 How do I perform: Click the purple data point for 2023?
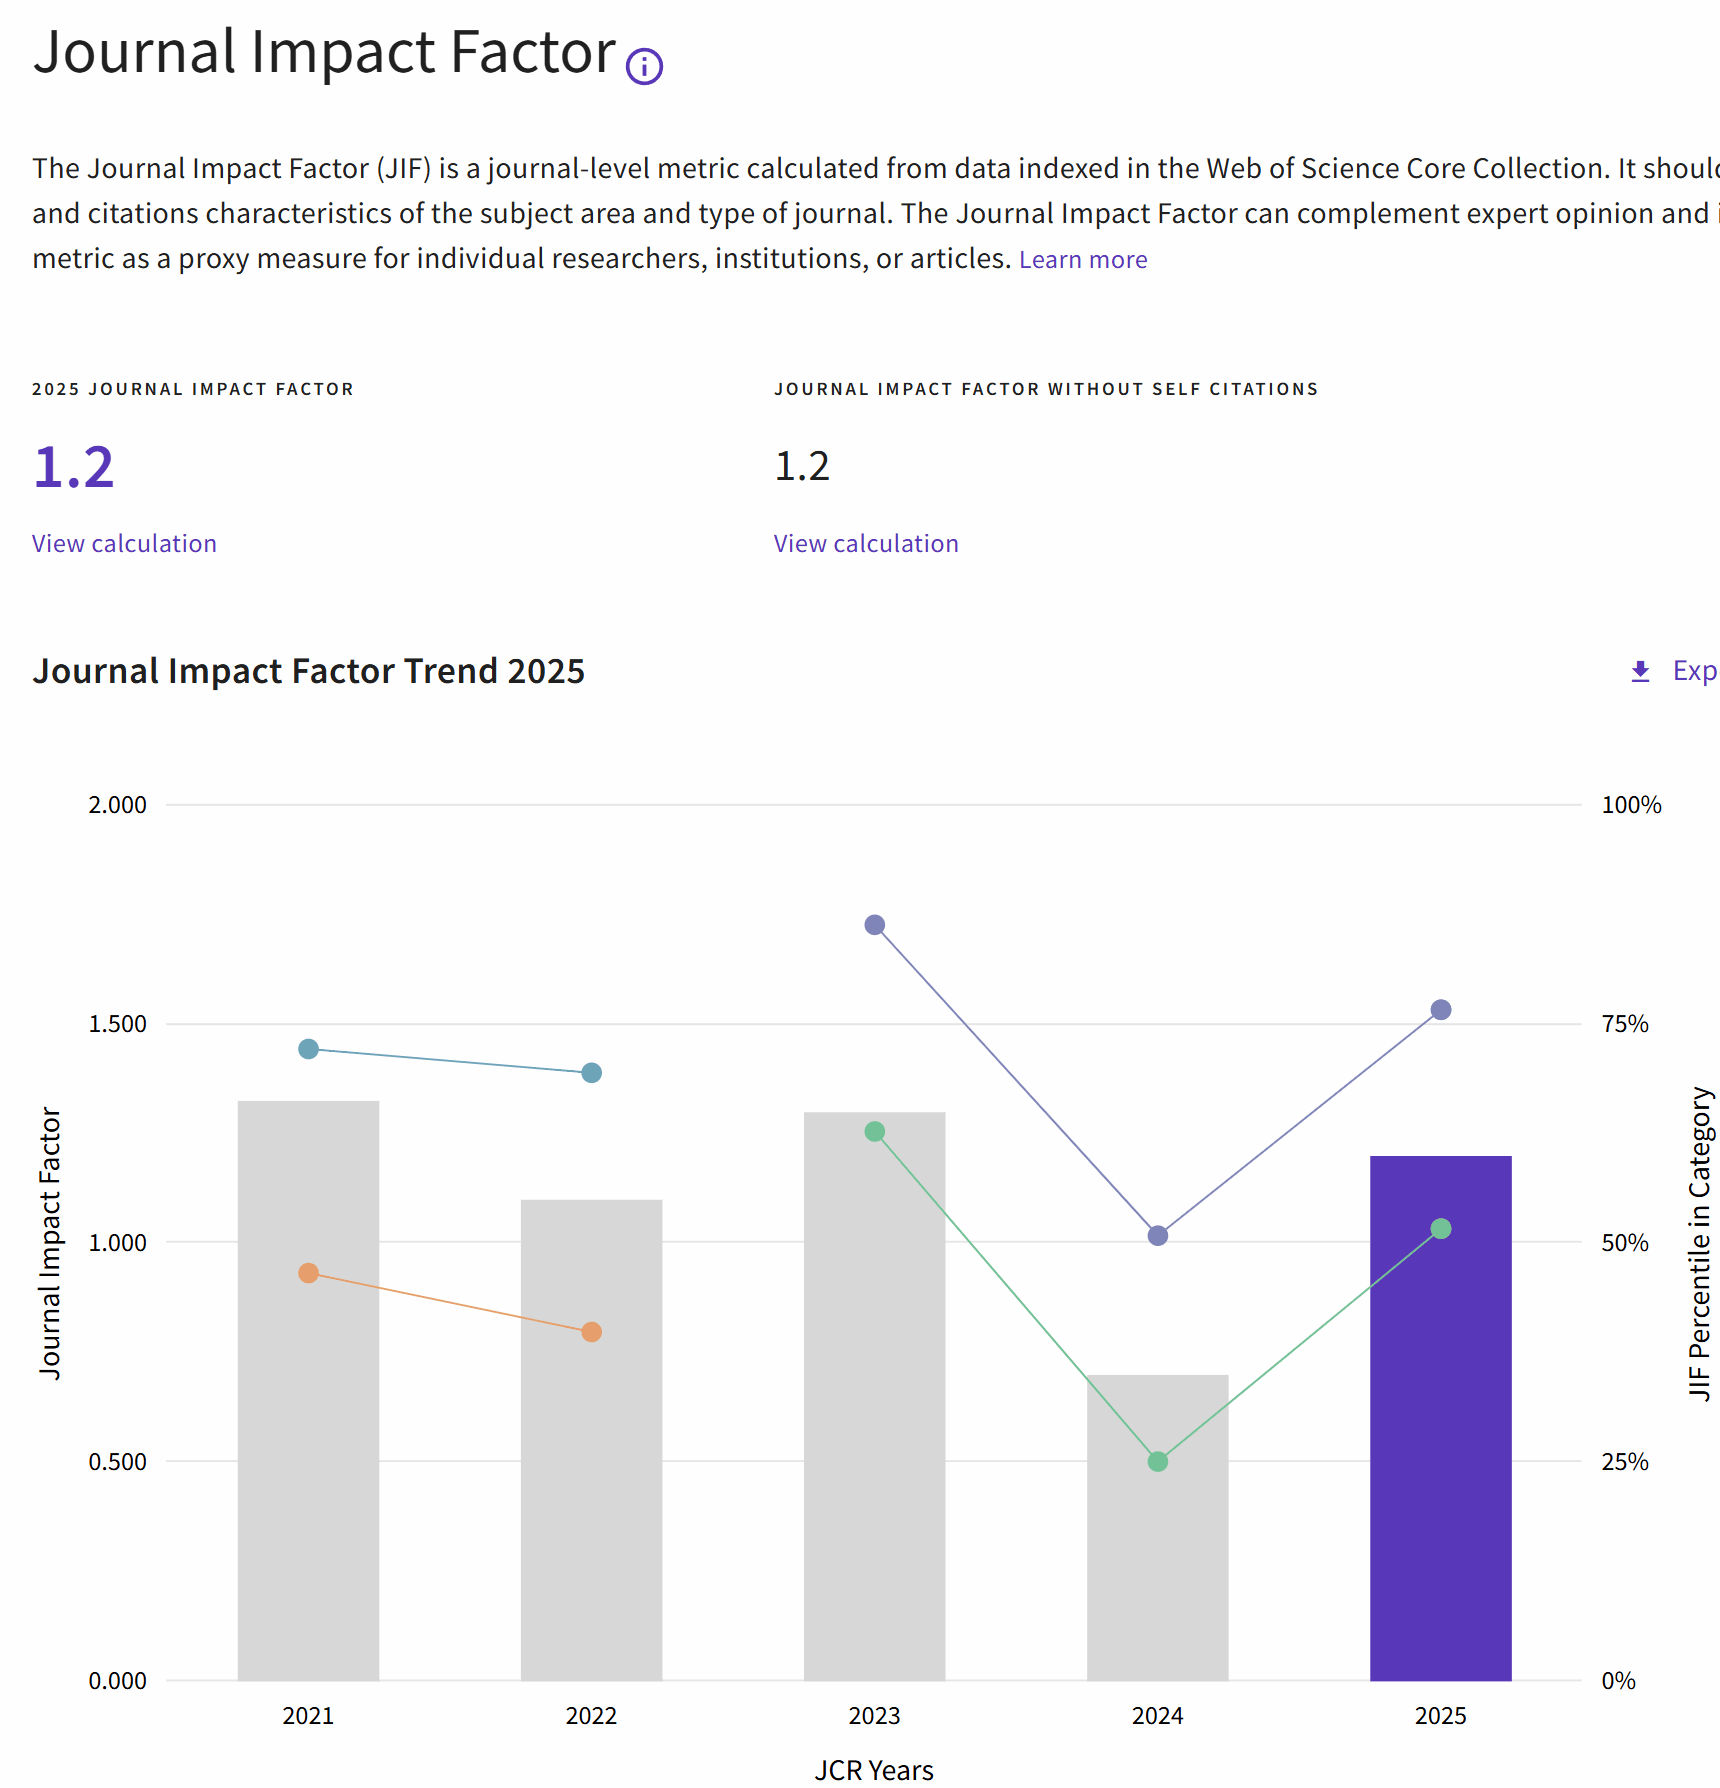click(x=874, y=925)
